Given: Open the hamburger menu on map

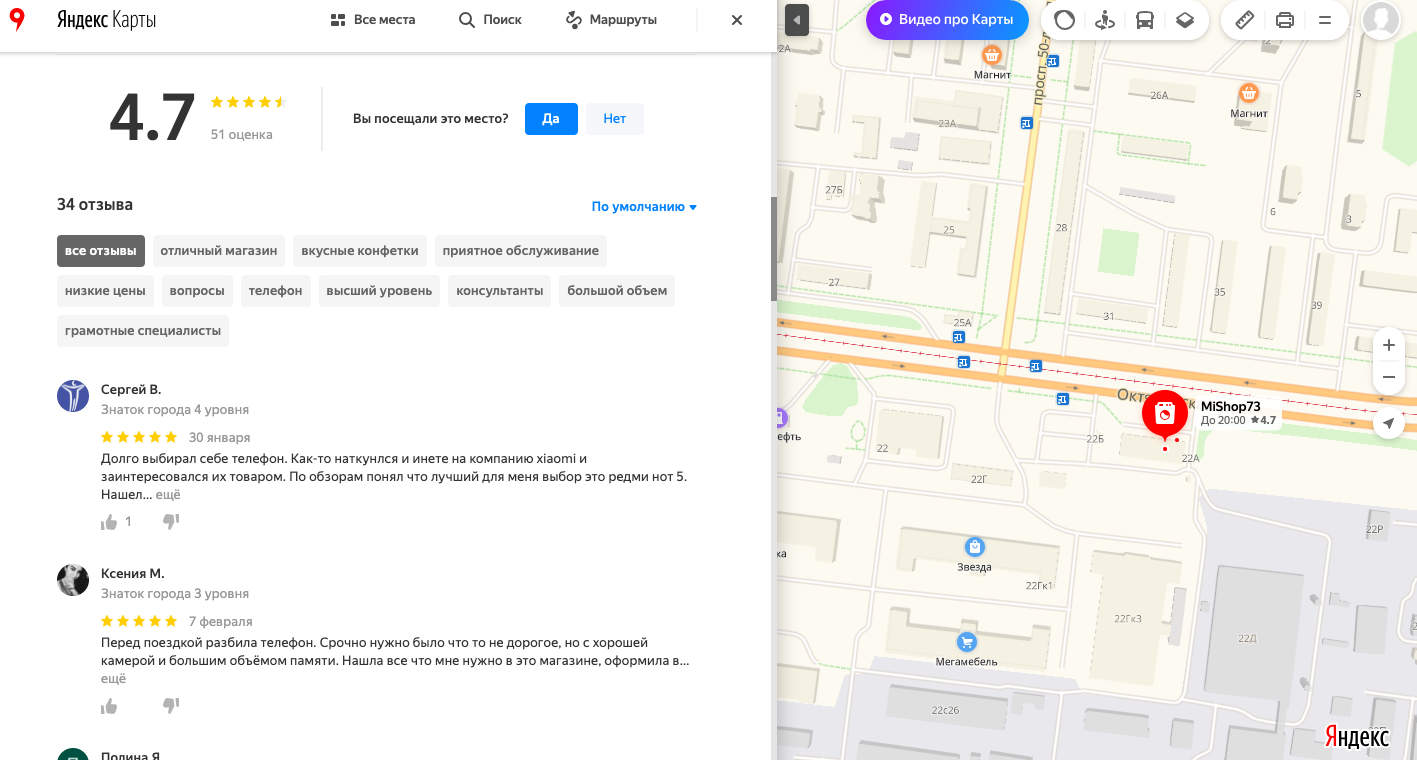Looking at the screenshot, I should click(1325, 20).
